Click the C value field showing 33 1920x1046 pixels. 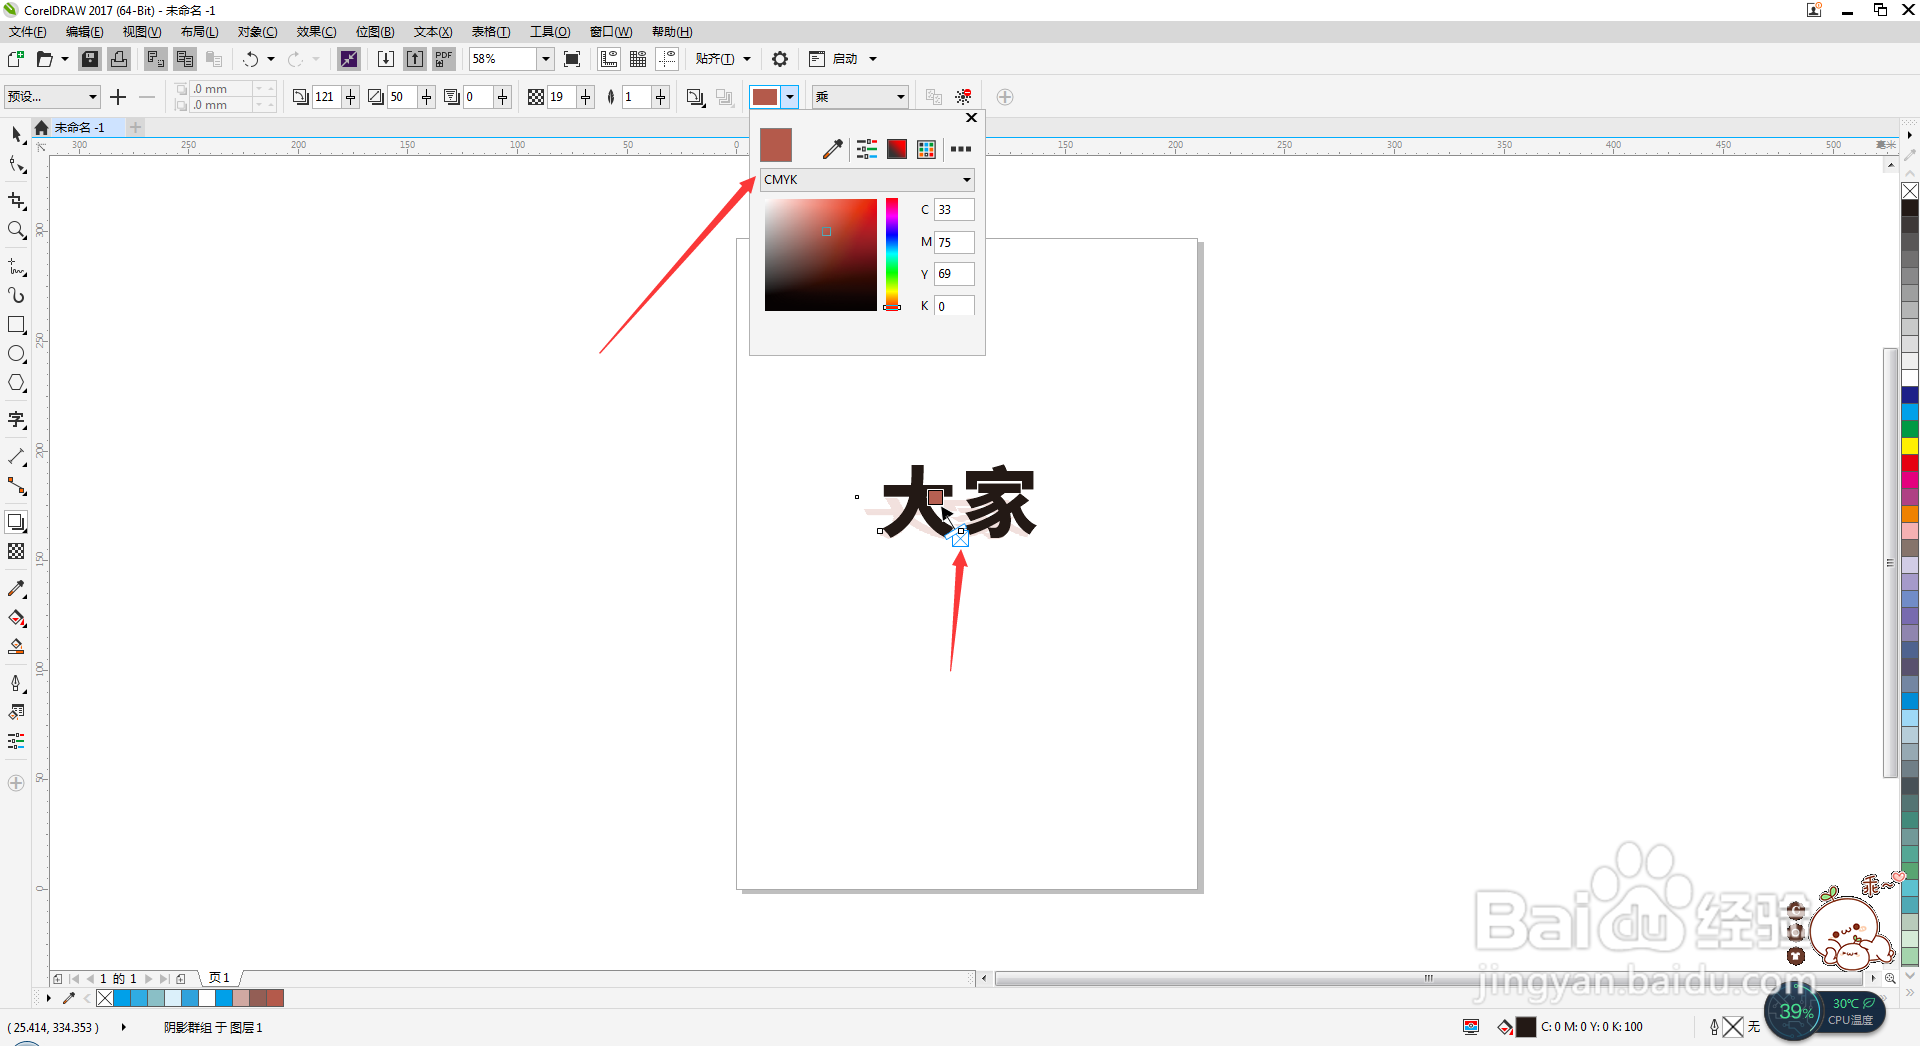[x=954, y=210]
